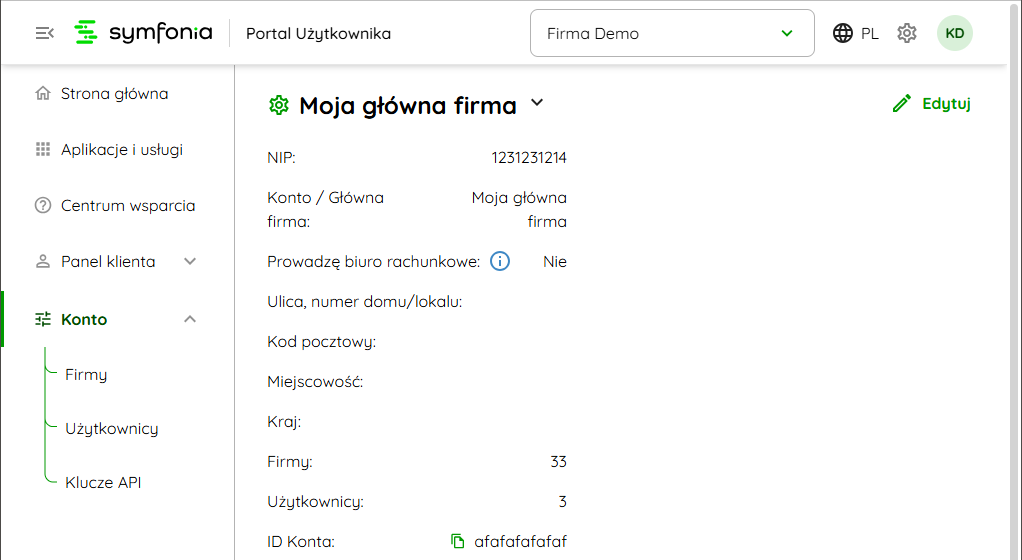
Task: Collapse the Konto menu section
Action: click(190, 320)
